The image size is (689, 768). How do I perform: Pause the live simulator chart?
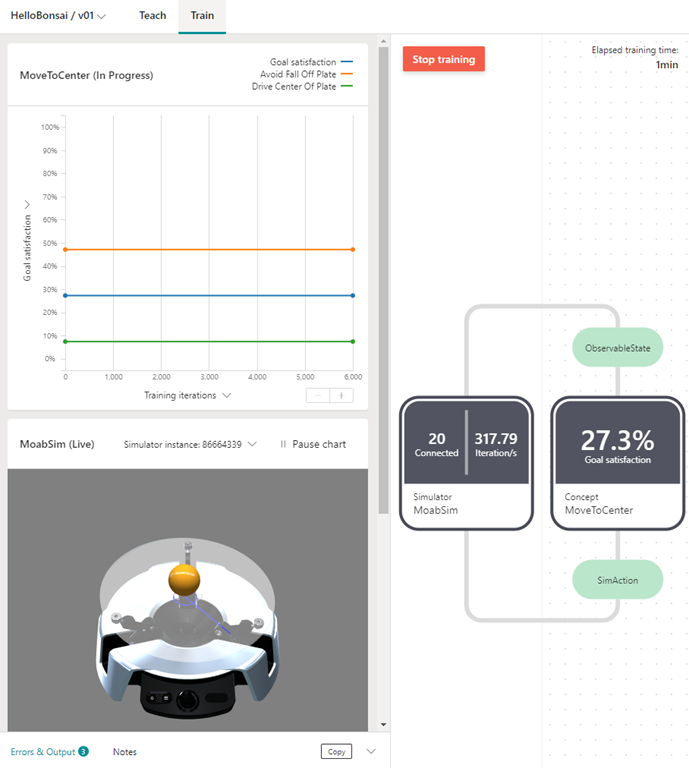(312, 444)
